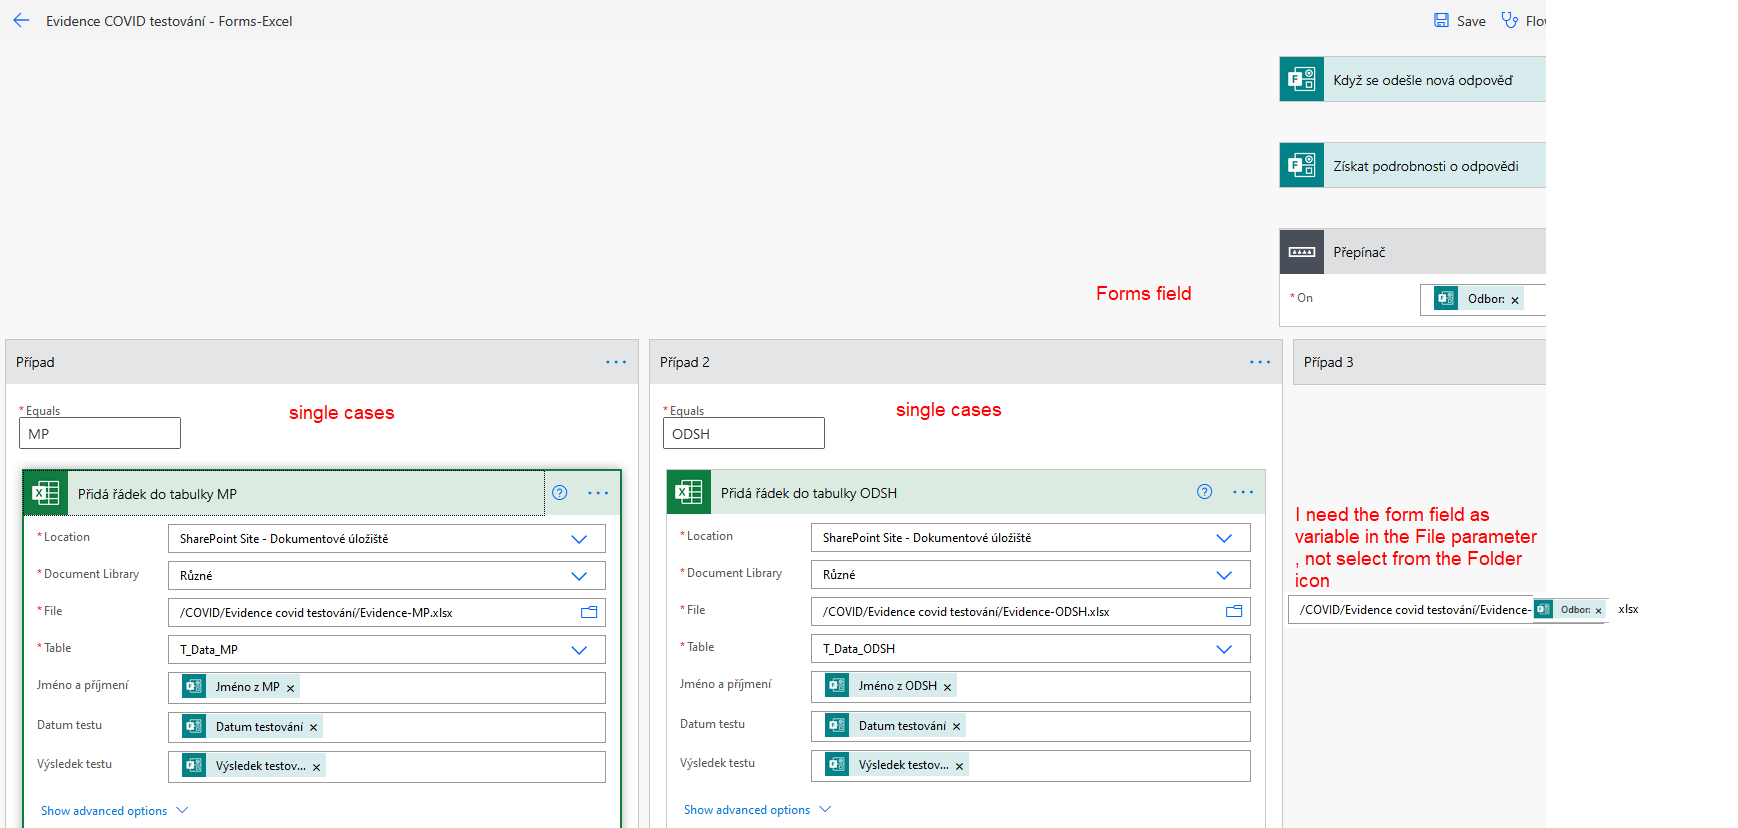Open file picker folder icon for Evidence-MP.xlsx
The width and height of the screenshot is (1738, 828).
589,612
